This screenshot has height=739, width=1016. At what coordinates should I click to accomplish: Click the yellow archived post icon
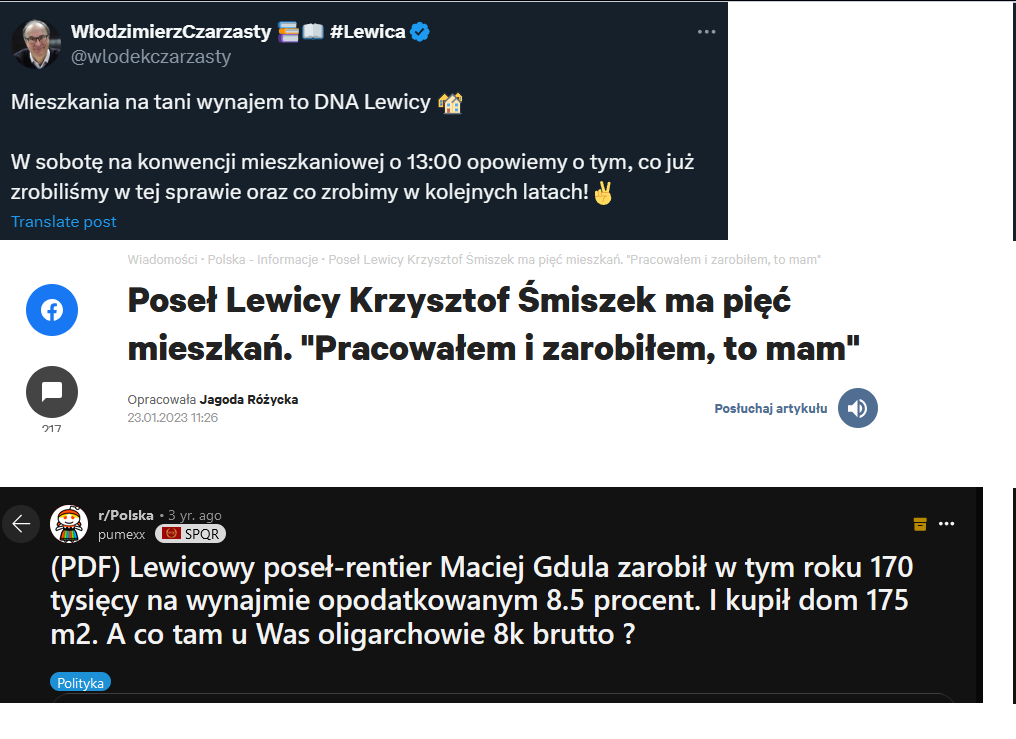[x=920, y=523]
